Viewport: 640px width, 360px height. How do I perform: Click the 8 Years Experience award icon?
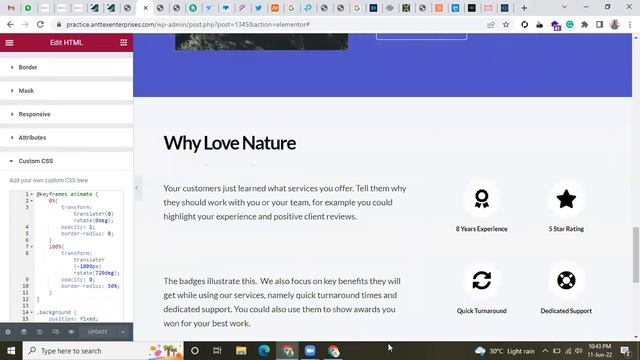coord(482,199)
